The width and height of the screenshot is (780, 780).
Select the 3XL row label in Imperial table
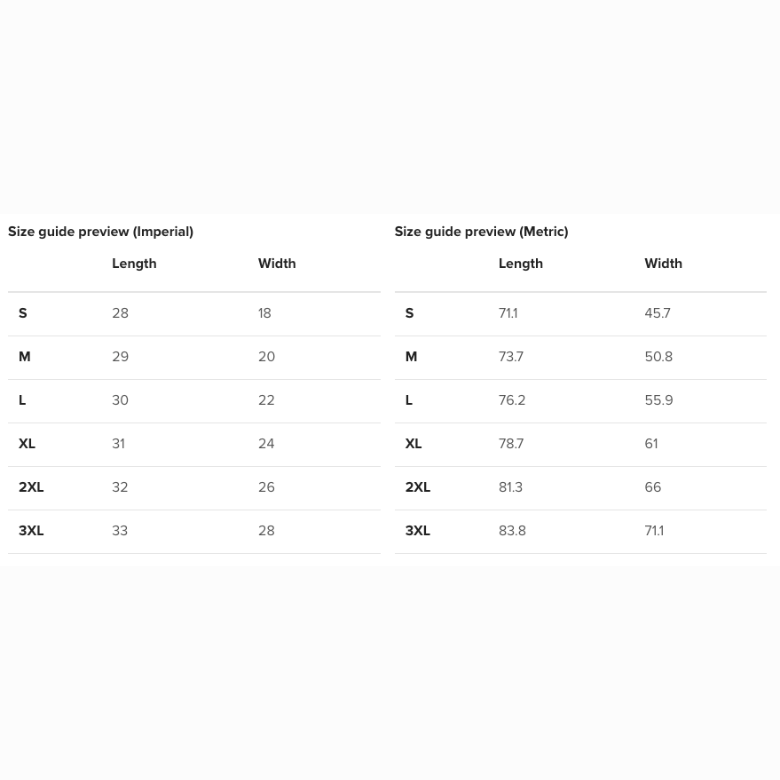pyautogui.click(x=31, y=530)
